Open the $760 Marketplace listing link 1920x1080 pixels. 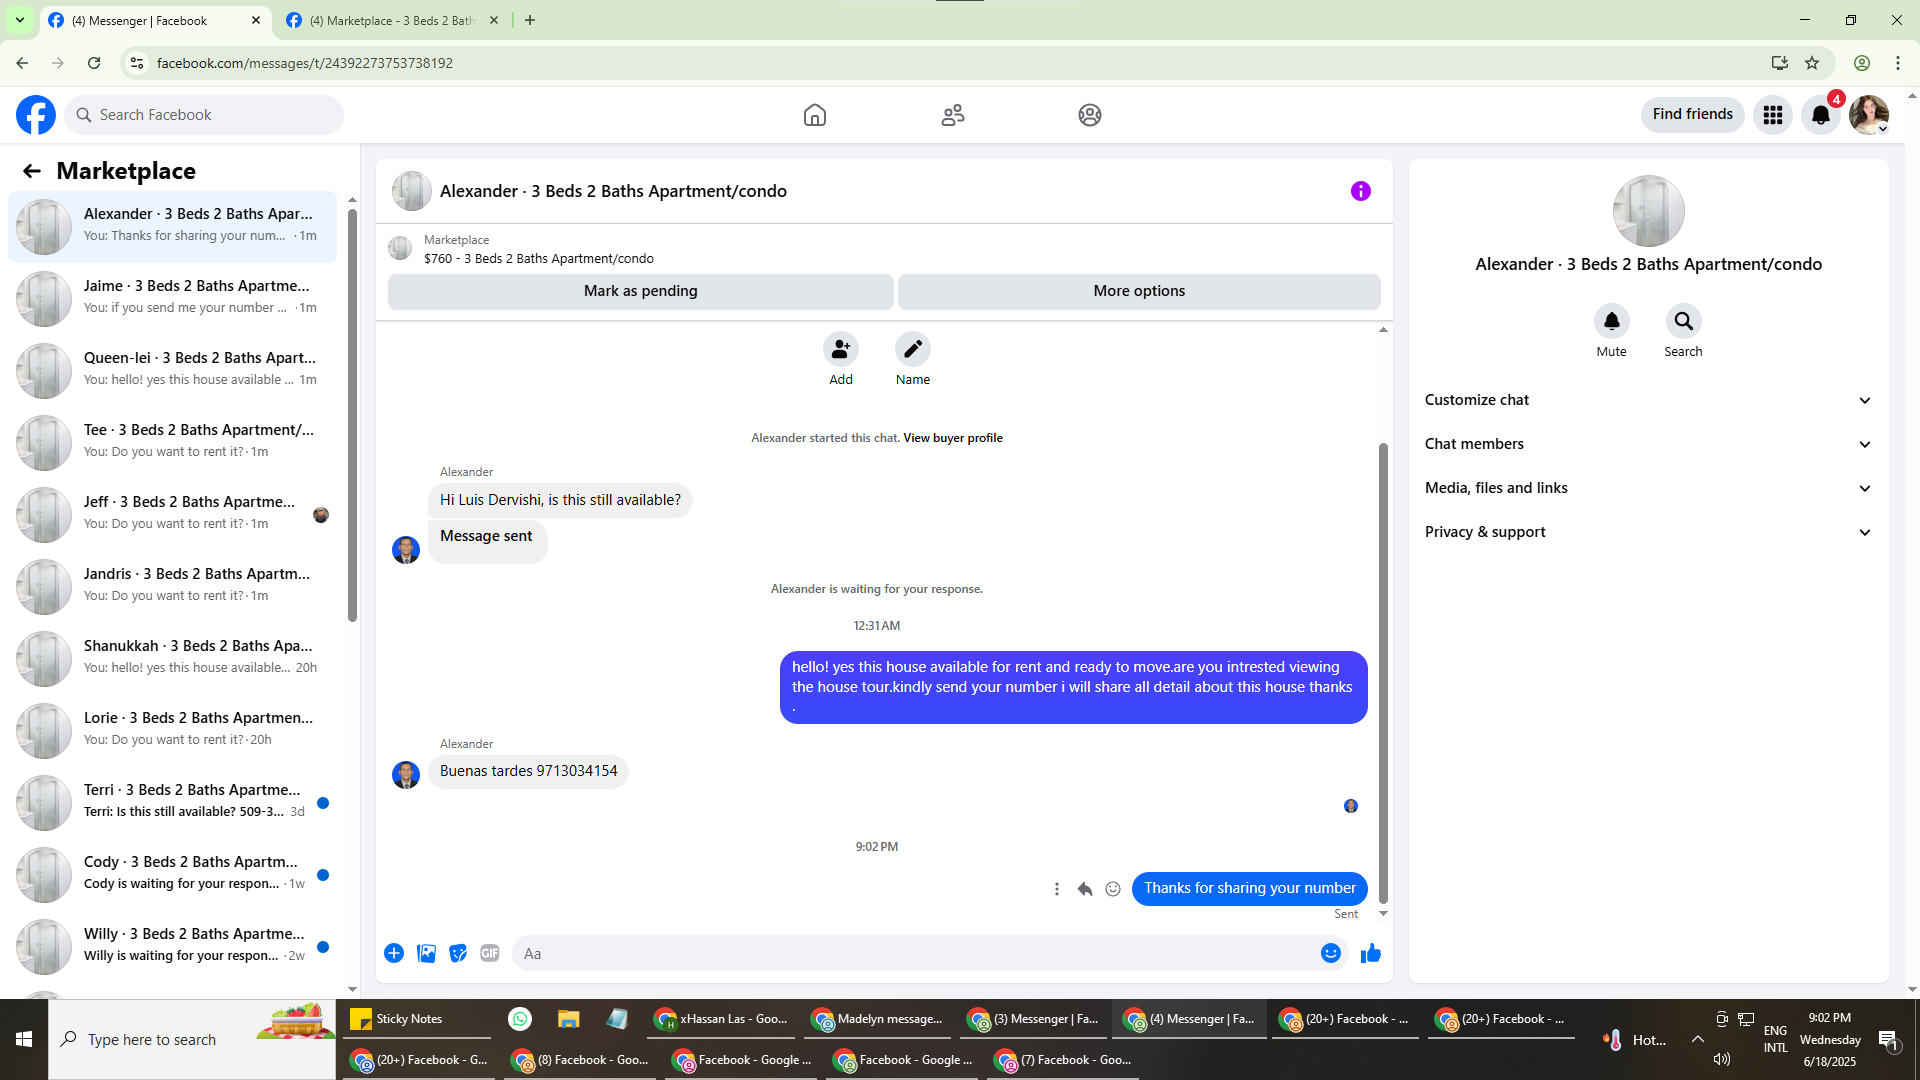(x=539, y=258)
